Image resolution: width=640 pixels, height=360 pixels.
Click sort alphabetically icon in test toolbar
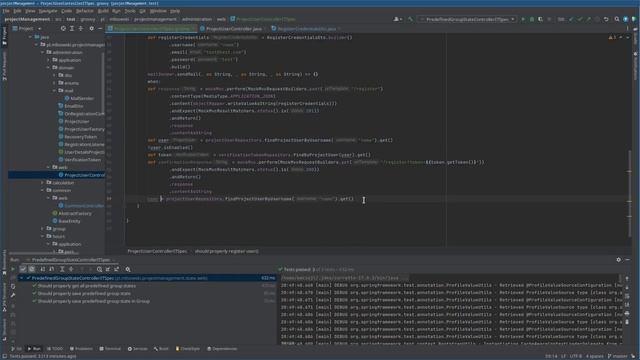coord(43,269)
